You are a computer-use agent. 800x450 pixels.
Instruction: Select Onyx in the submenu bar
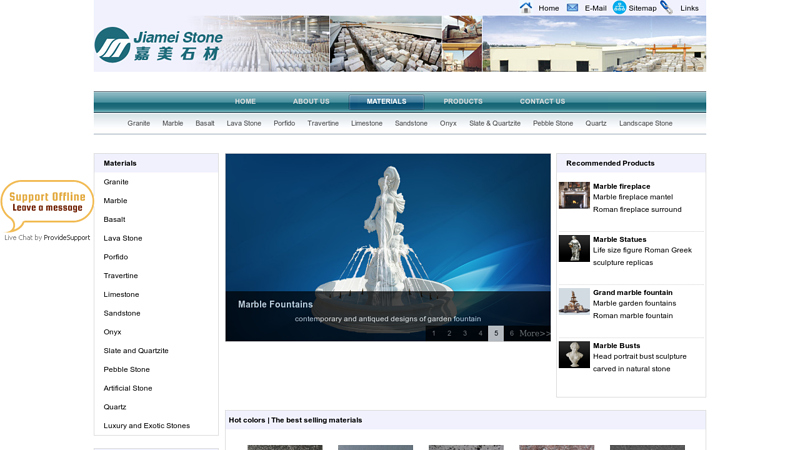448,123
